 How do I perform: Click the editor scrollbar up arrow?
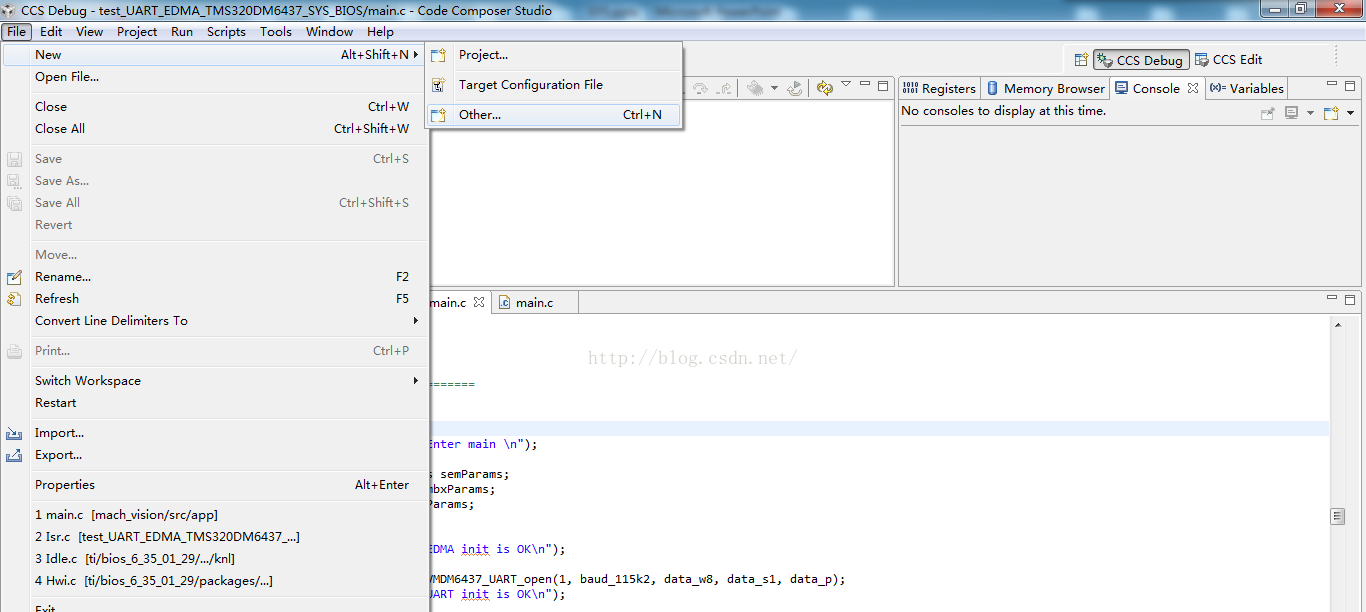(1338, 325)
